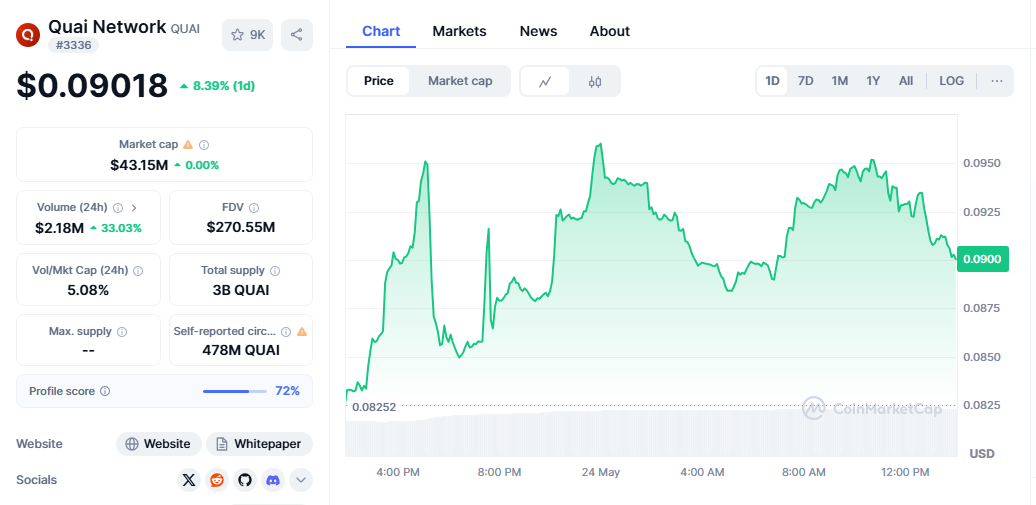
Task: Open Volume (24h) info icon
Action: pyautogui.click(x=118, y=208)
